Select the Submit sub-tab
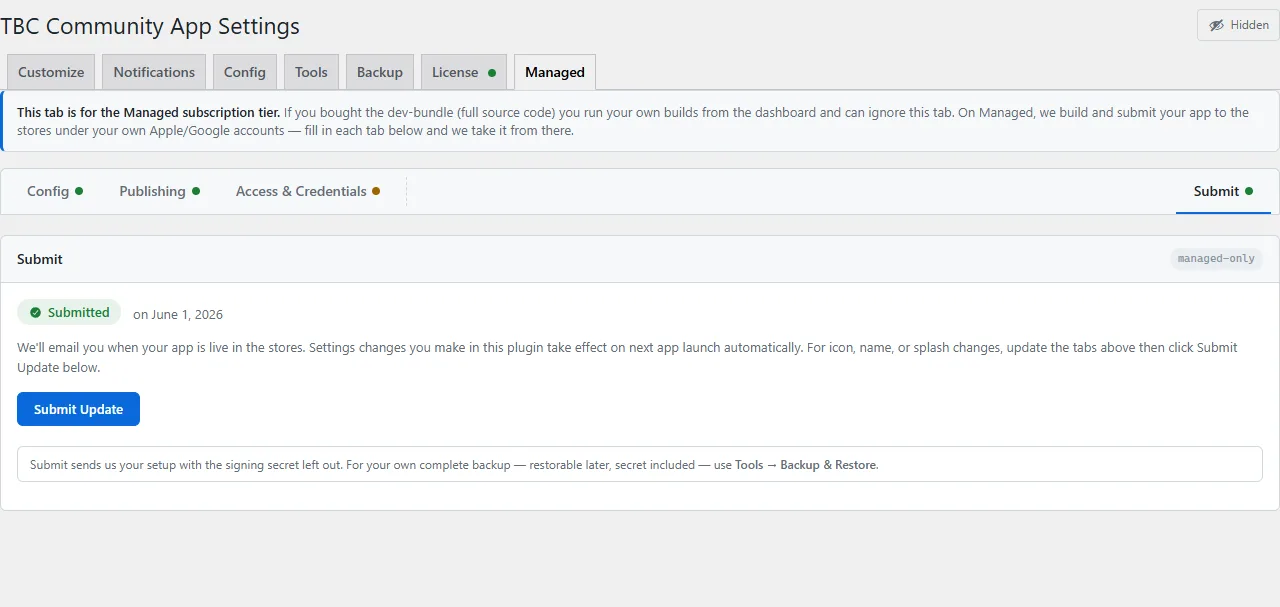Image resolution: width=1280 pixels, height=607 pixels. point(1223,191)
